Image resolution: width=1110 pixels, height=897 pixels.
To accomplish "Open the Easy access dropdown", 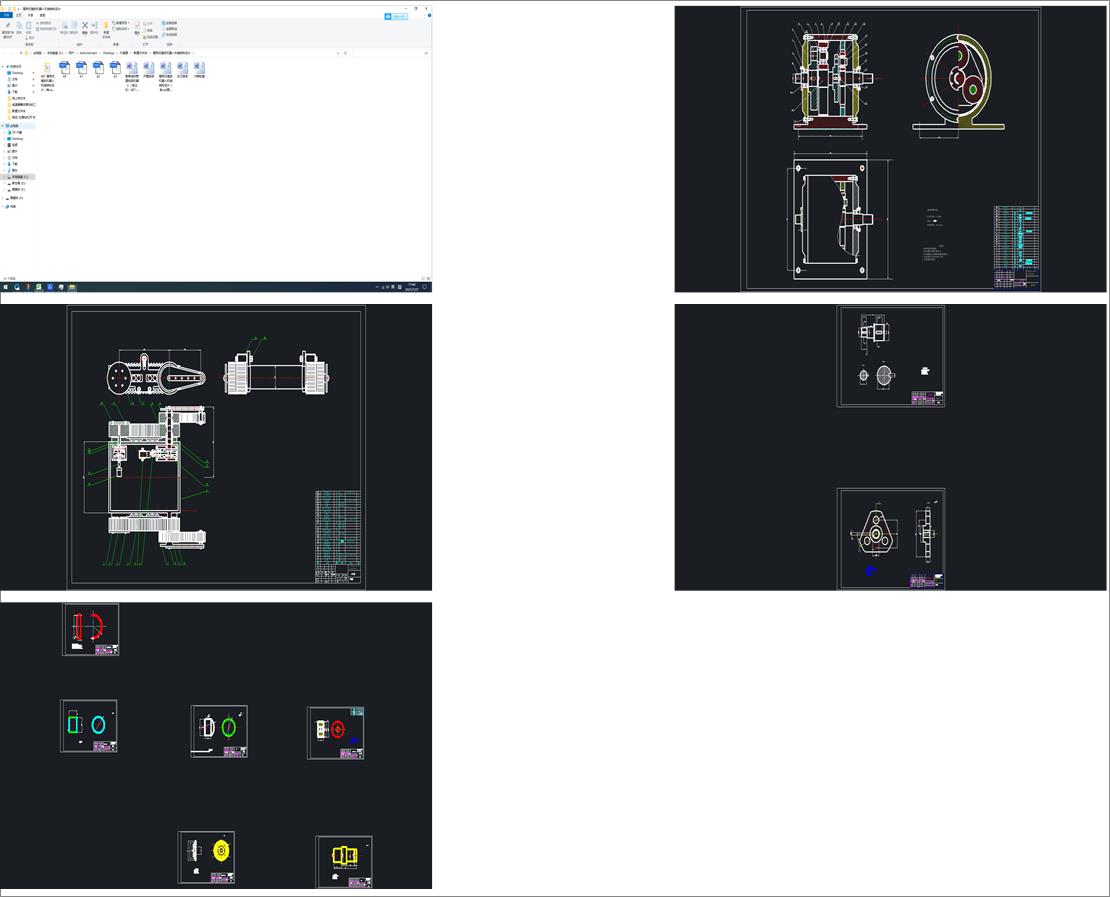I will tap(121, 29).
